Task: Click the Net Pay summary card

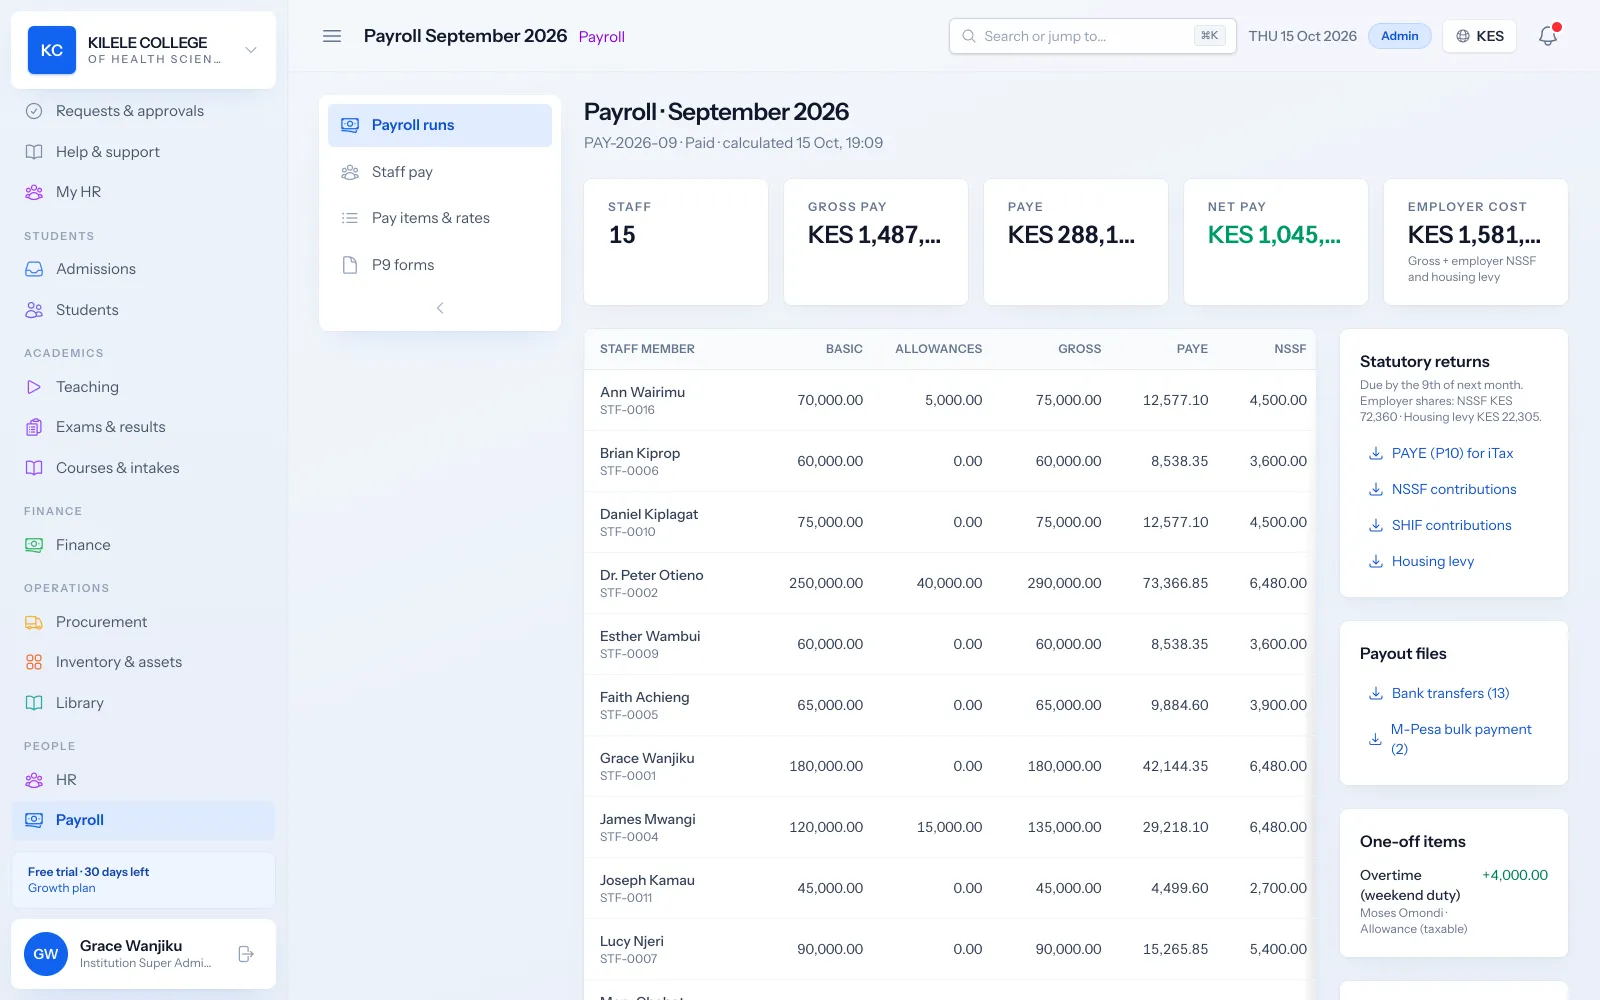Action: 1276,242
